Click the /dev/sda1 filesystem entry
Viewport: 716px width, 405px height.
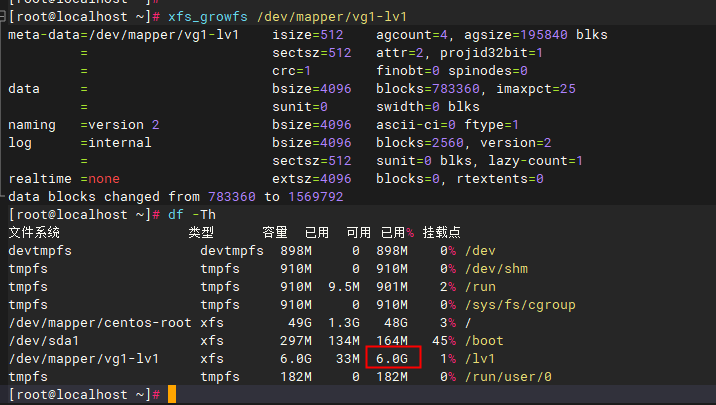click(x=44, y=341)
